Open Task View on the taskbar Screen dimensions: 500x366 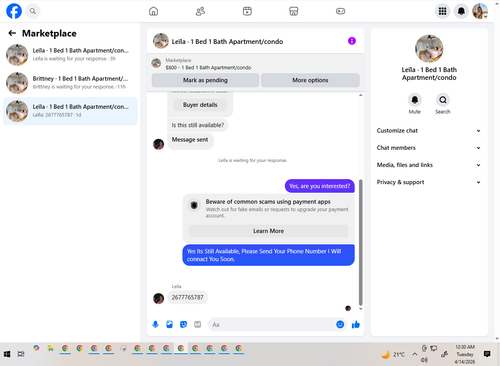pos(21,354)
